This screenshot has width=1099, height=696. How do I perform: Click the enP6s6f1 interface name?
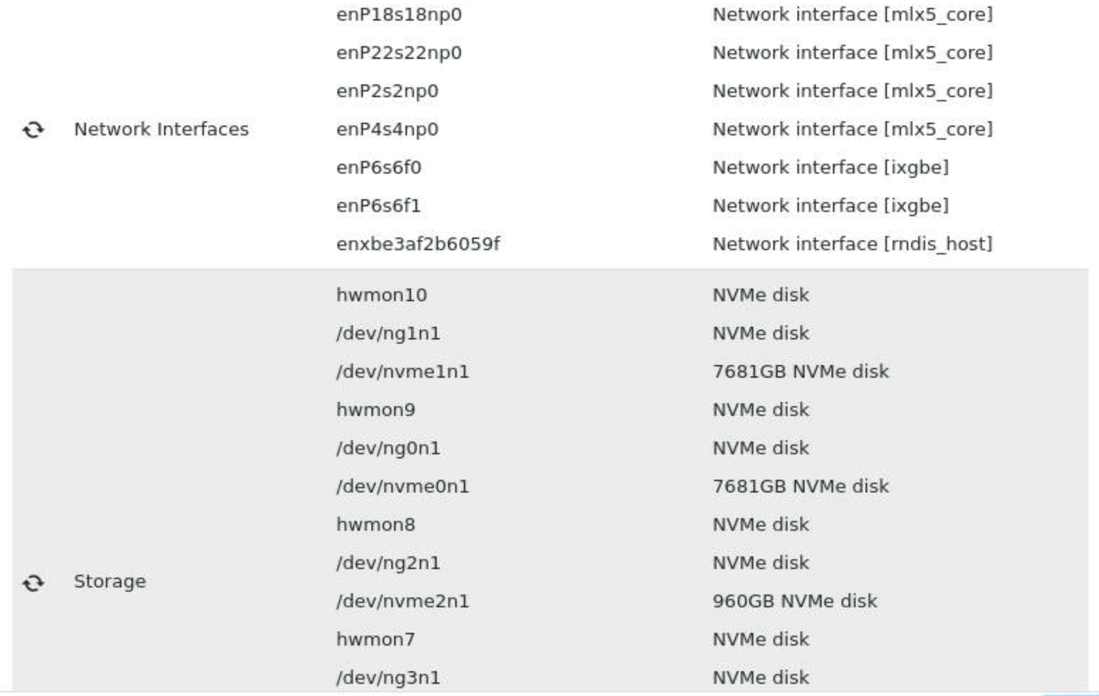coord(378,206)
